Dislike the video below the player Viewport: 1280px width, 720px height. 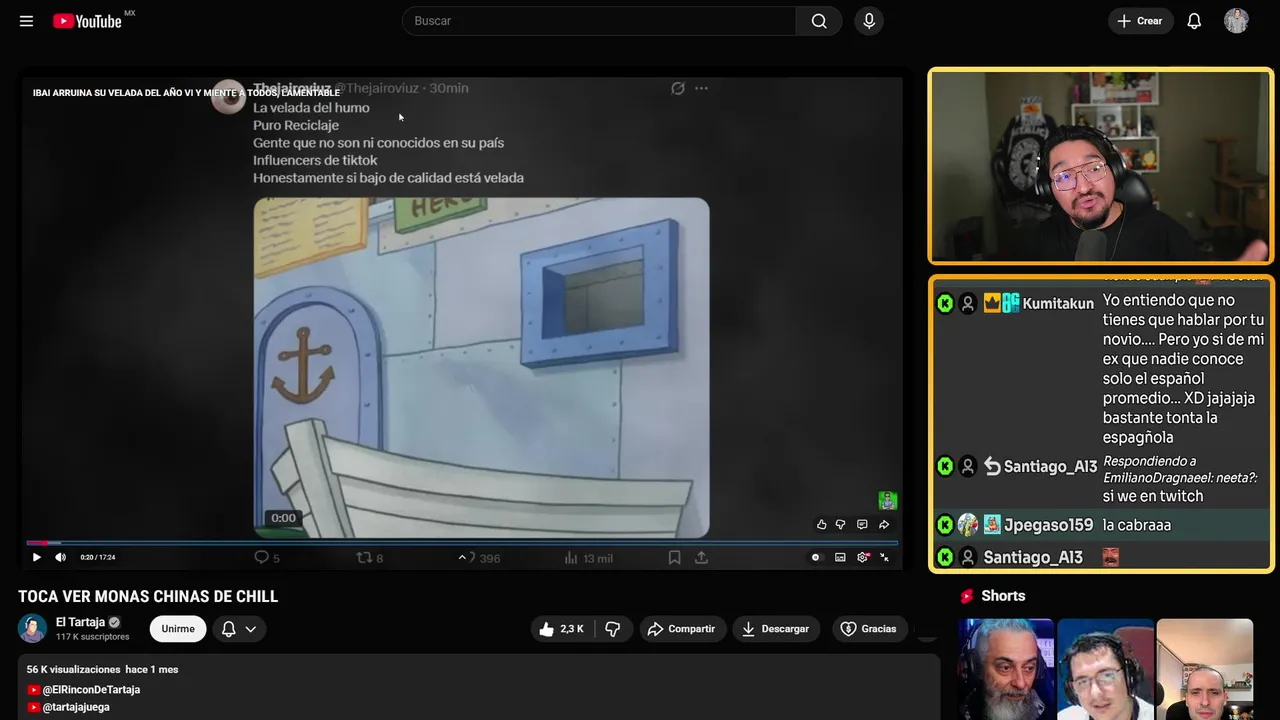point(613,629)
